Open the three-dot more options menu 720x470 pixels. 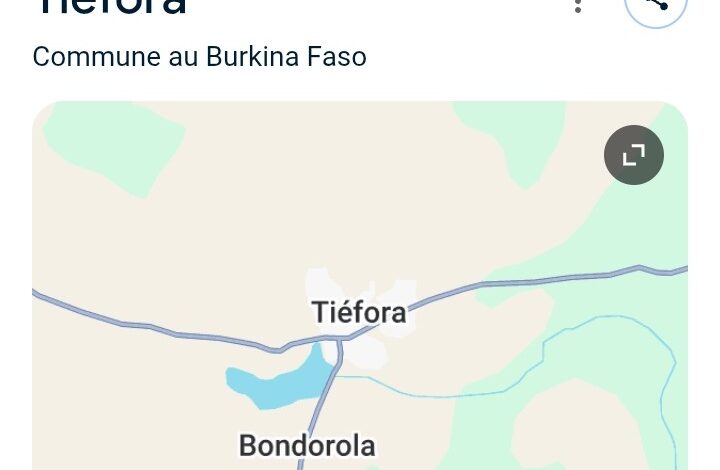(578, 5)
